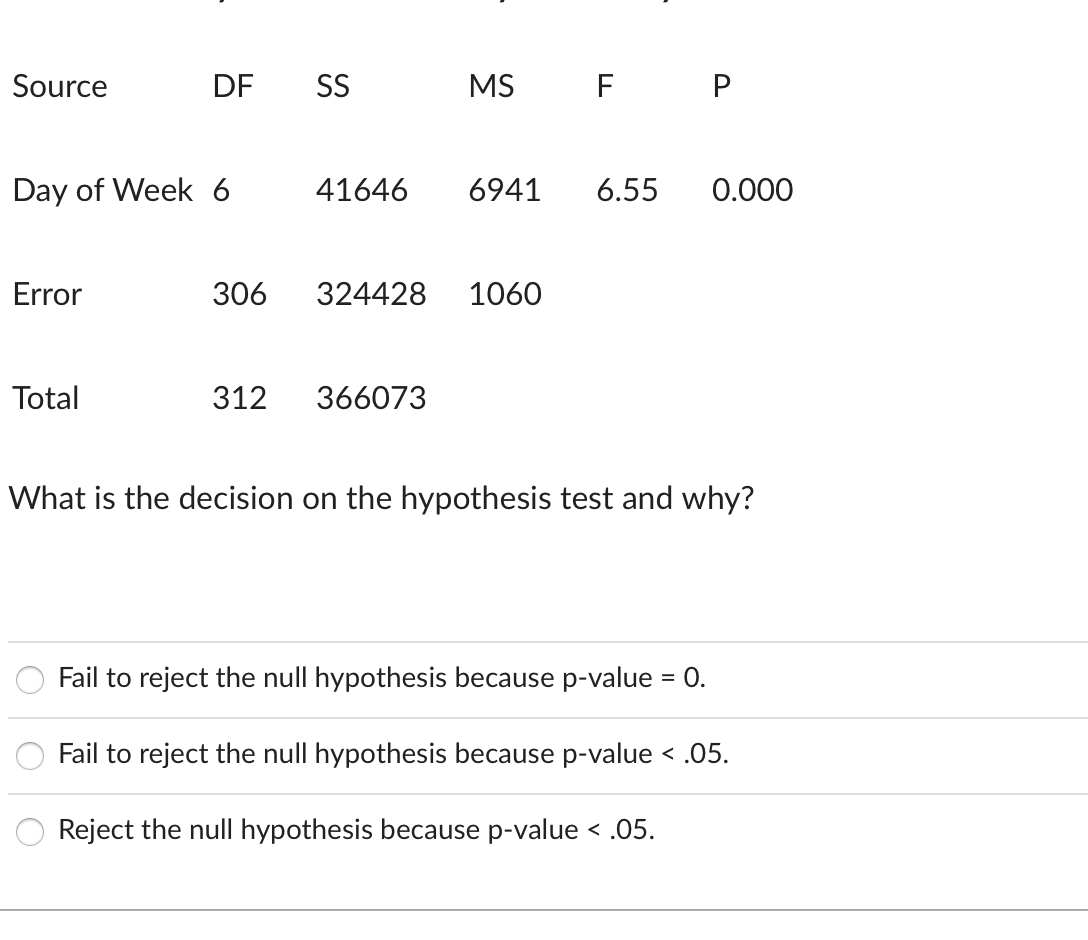Image resolution: width=1088 pixels, height=940 pixels.
Task: Click the question text about the hypothesis test
Action: pyautogui.click(x=381, y=498)
